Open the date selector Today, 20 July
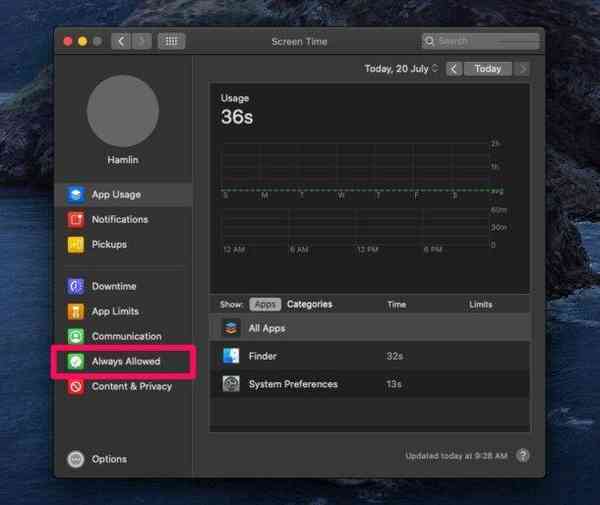The height and width of the screenshot is (505, 600). point(401,69)
